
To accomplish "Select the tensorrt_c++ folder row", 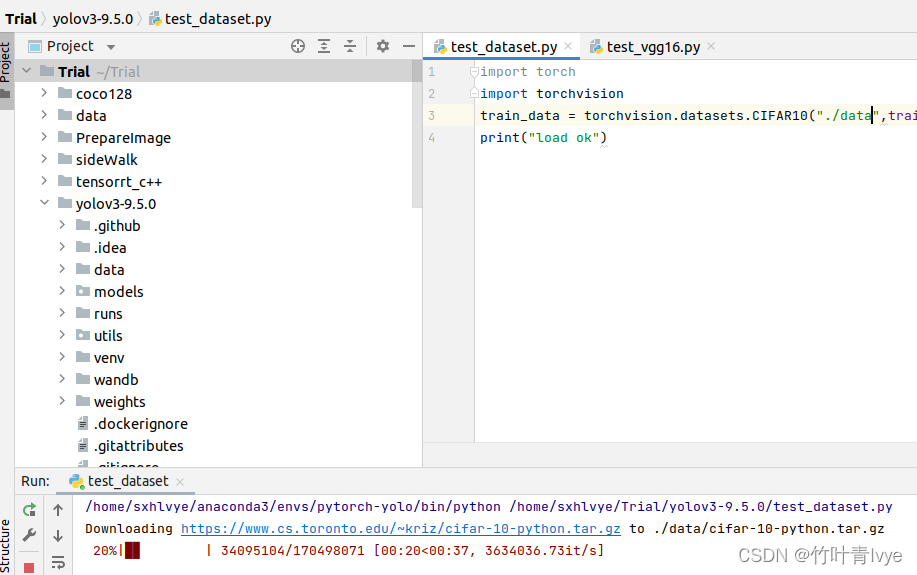I will (x=218, y=182).
